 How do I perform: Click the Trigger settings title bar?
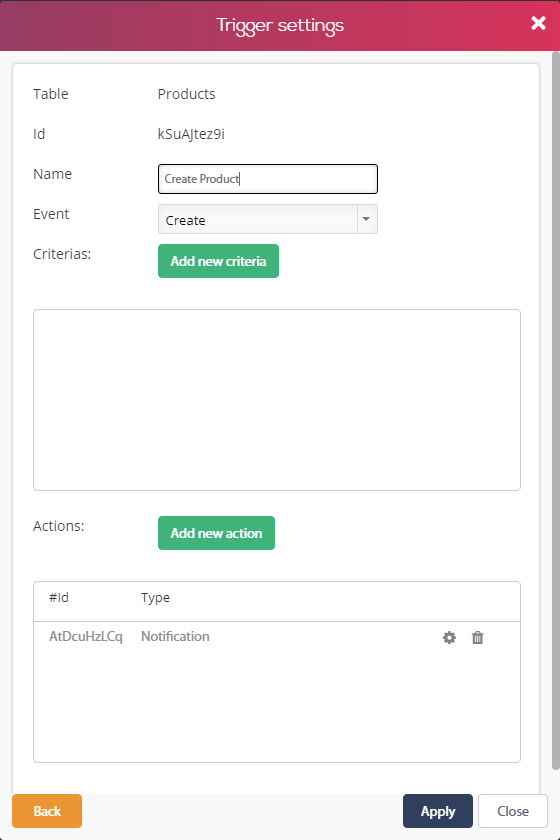click(280, 25)
